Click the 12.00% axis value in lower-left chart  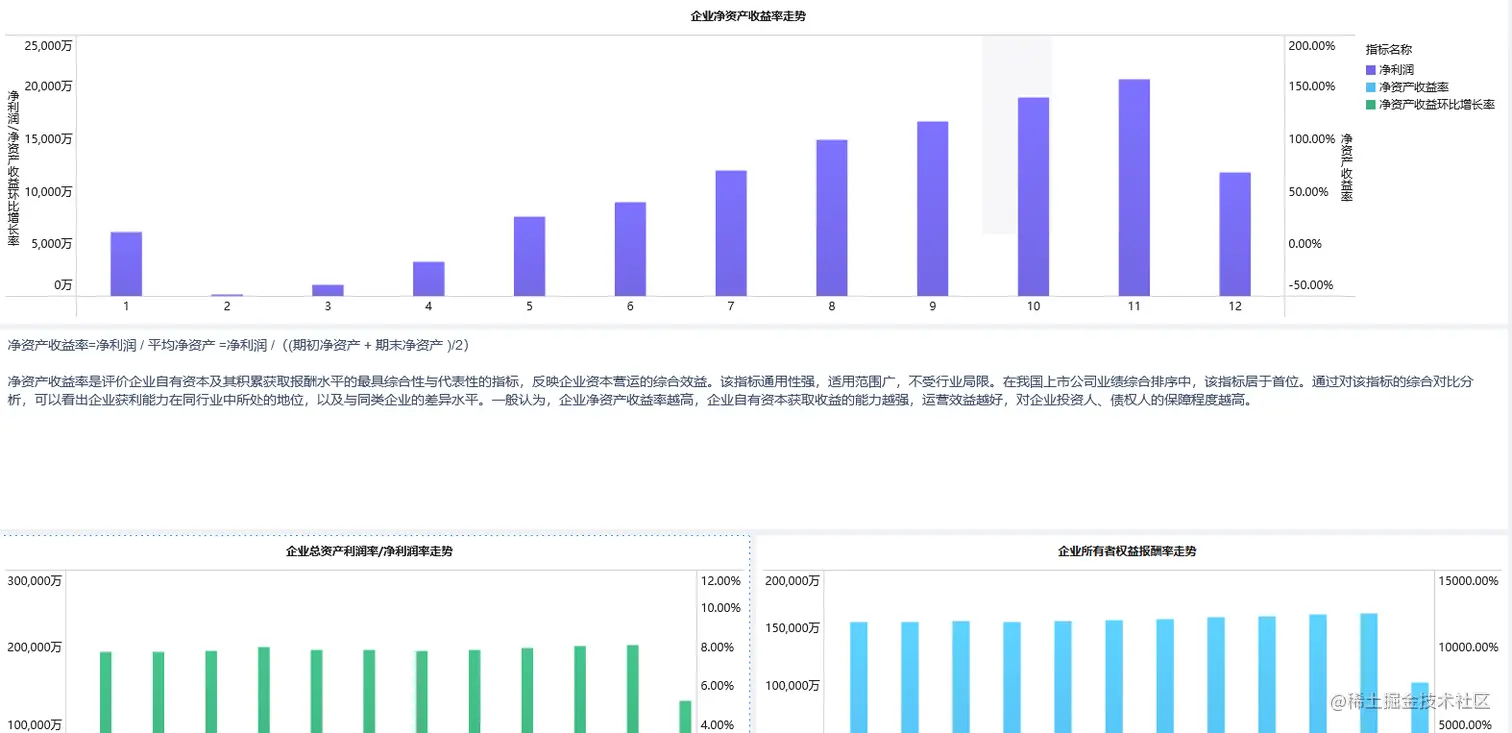(719, 580)
